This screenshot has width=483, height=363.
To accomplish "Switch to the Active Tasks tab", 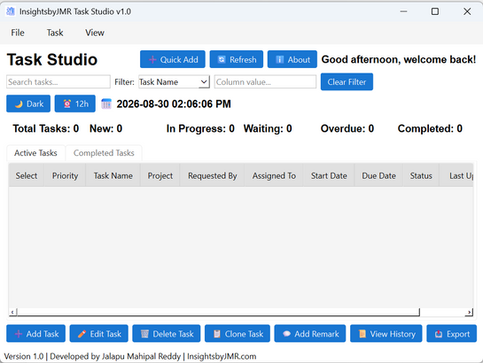I will 36,153.
